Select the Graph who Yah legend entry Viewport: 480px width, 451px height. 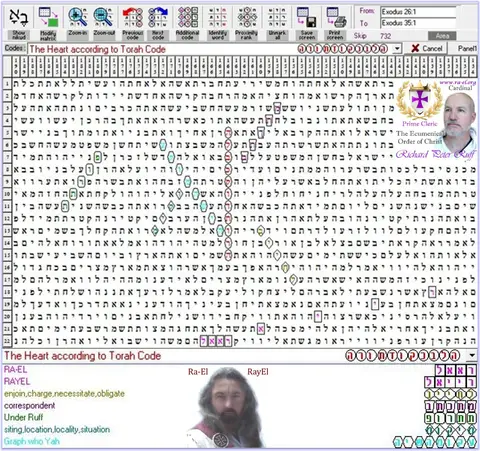click(32, 441)
